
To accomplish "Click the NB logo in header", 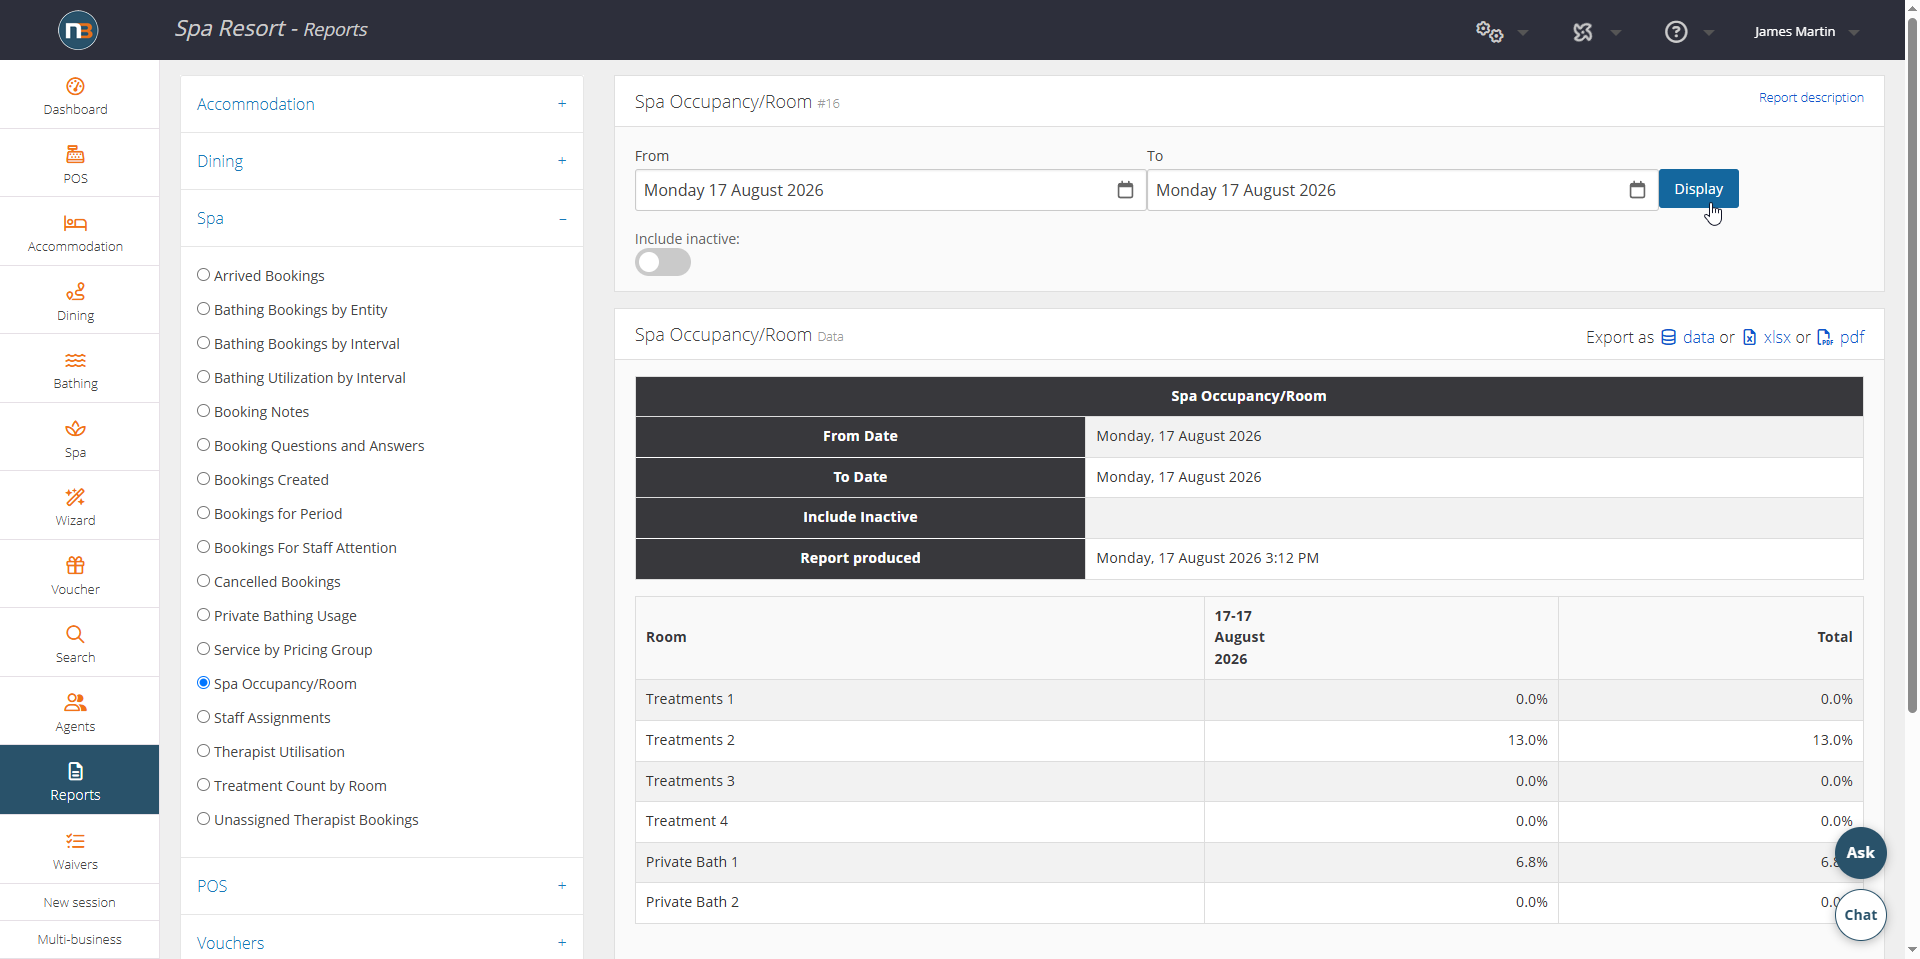I will 78,30.
